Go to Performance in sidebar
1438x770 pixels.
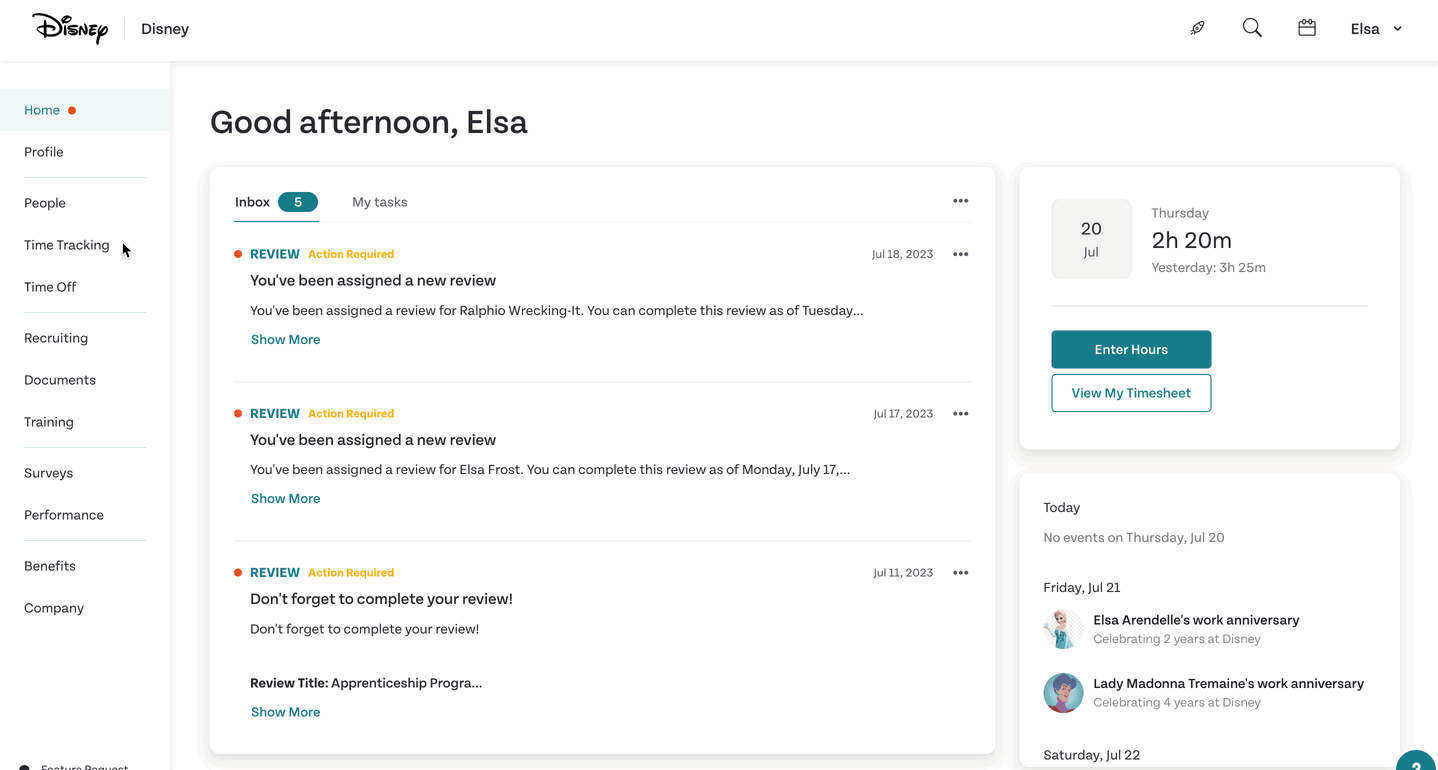[x=64, y=515]
